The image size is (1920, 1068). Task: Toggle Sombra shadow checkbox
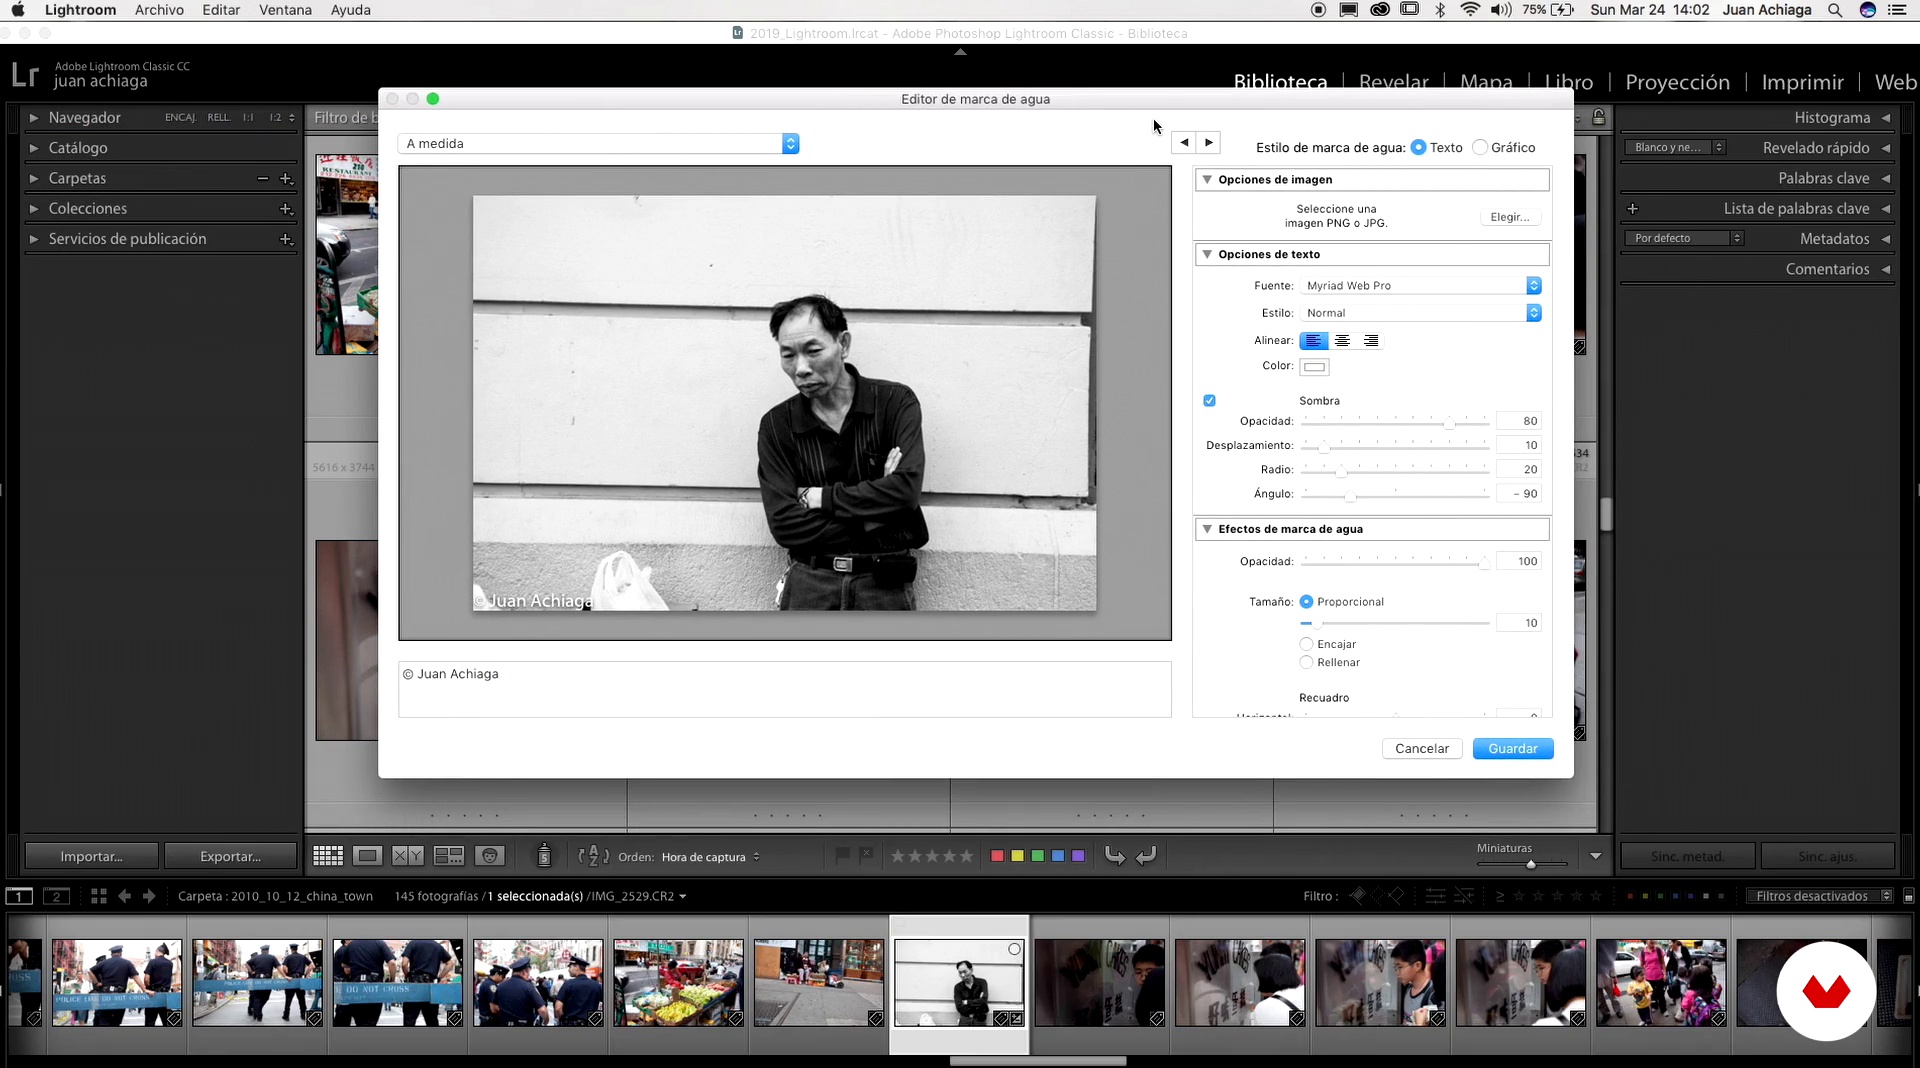pos(1209,400)
